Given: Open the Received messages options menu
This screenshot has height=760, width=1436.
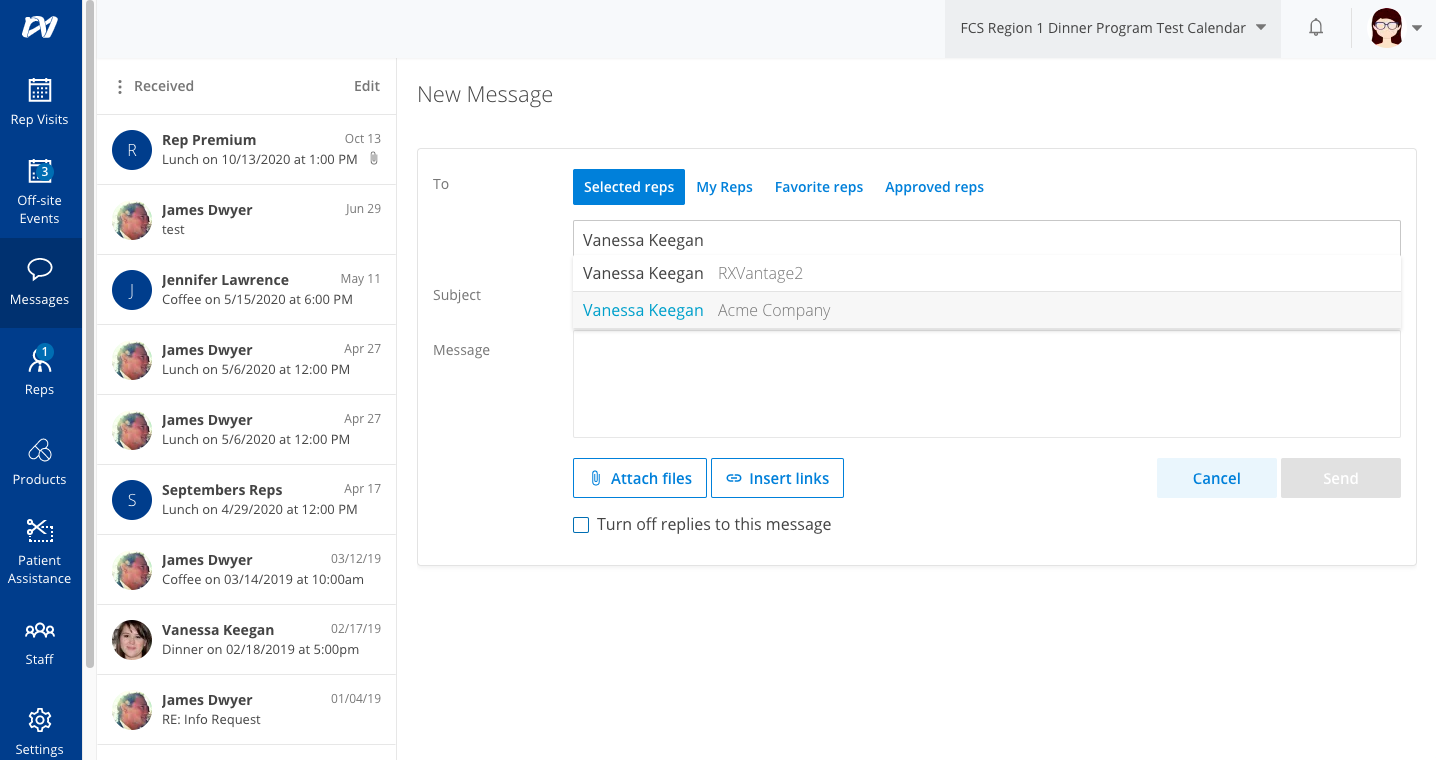Looking at the screenshot, I should (x=119, y=86).
